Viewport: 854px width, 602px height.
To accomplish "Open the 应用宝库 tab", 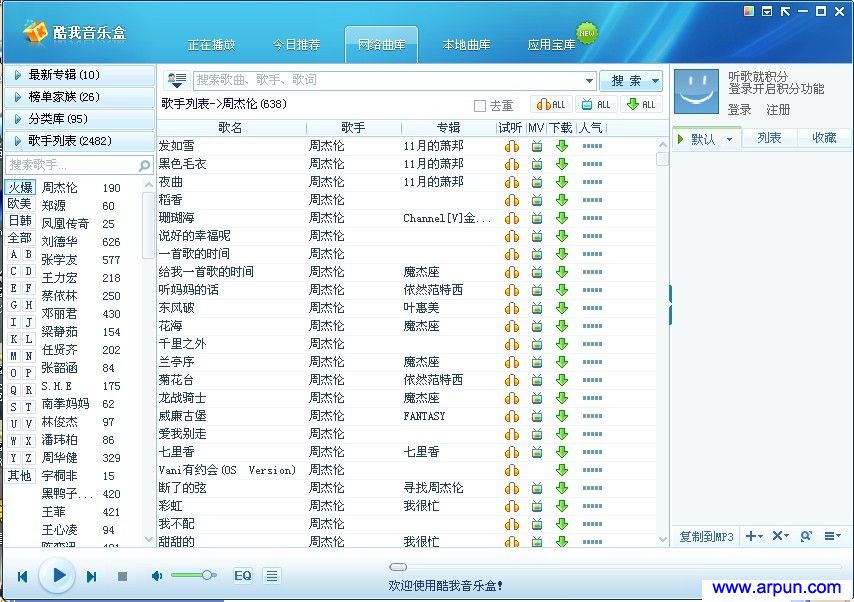I will coord(551,44).
